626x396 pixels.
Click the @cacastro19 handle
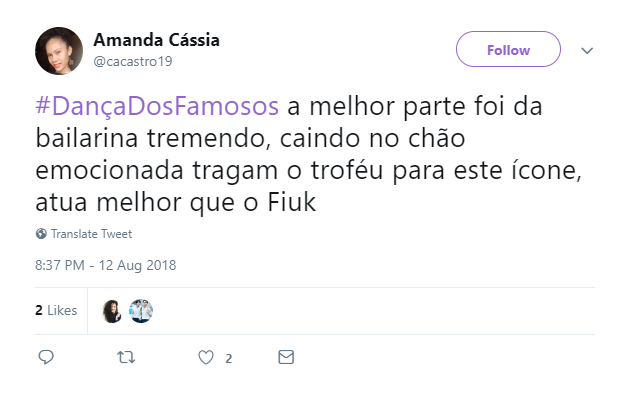tap(133, 61)
